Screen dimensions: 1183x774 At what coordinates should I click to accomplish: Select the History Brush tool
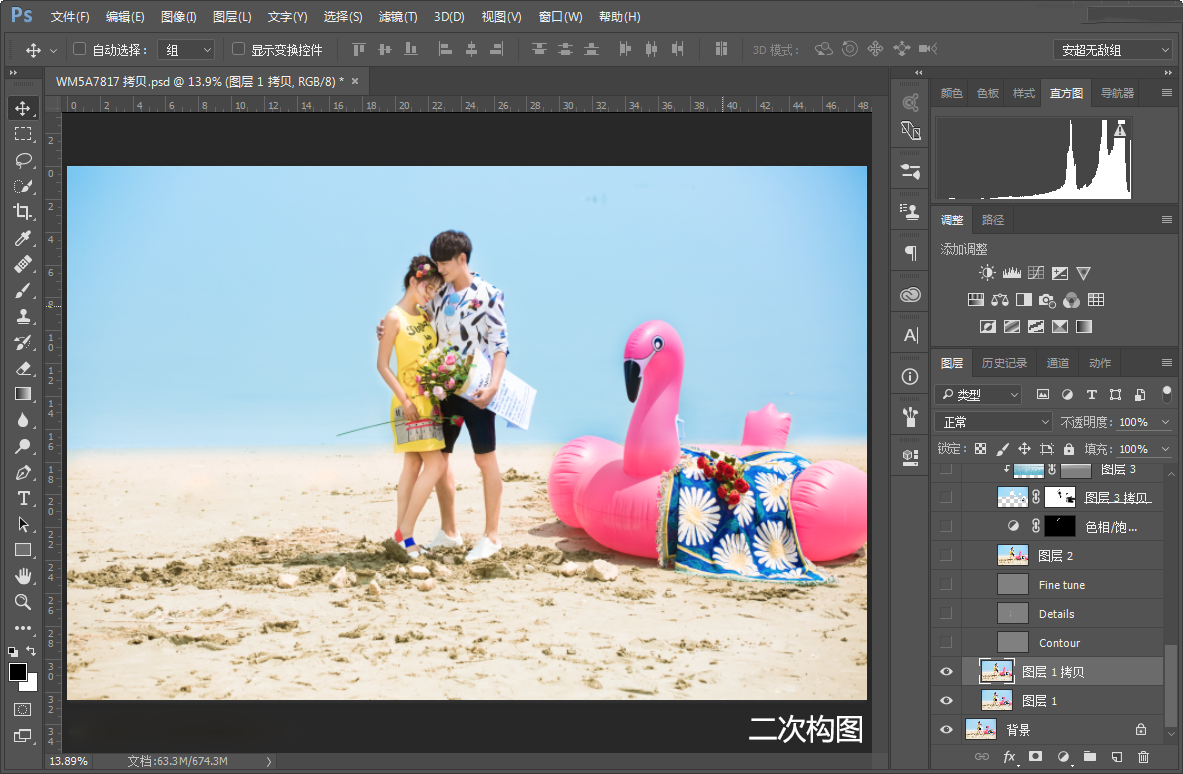23,342
